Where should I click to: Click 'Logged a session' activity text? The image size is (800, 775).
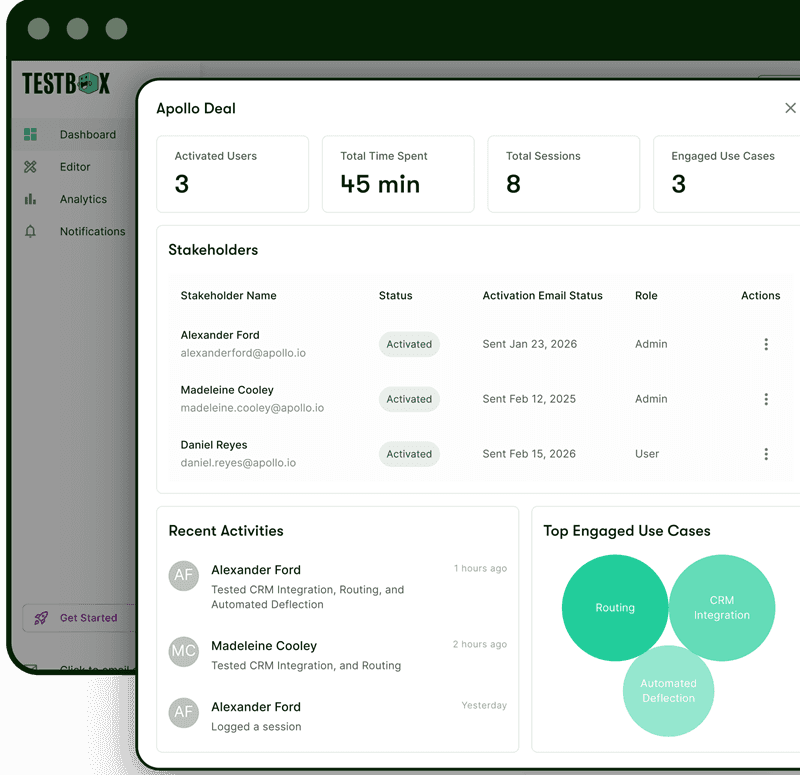click(x=256, y=727)
